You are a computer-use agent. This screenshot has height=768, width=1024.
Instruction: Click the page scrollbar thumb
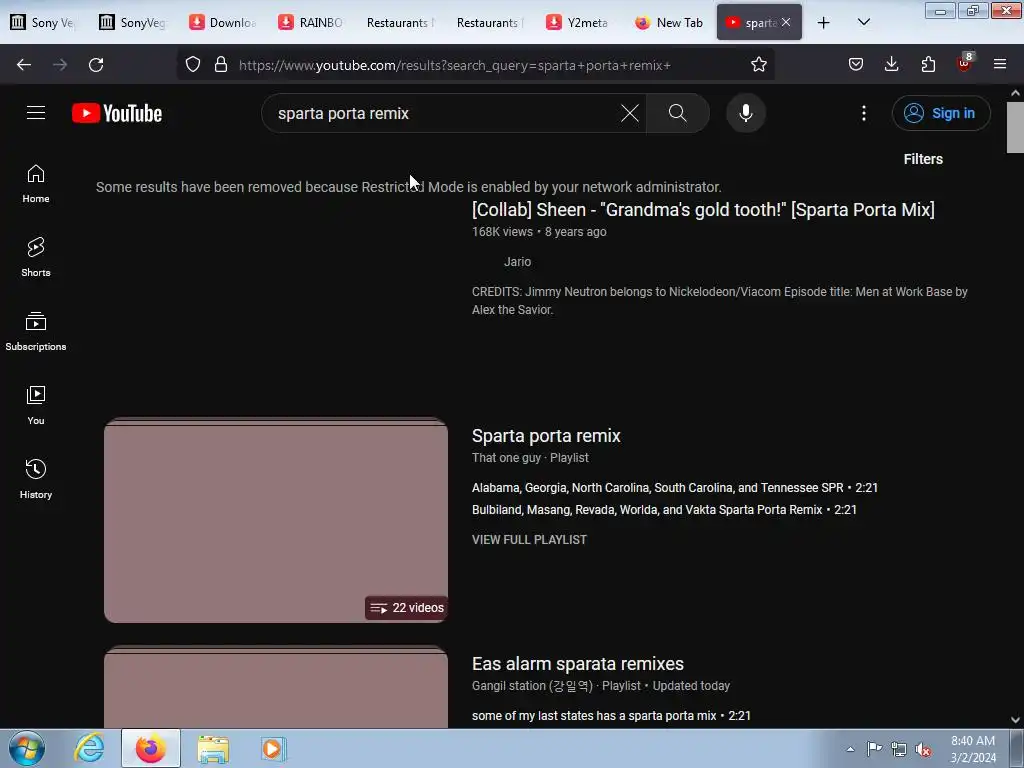(x=1015, y=127)
